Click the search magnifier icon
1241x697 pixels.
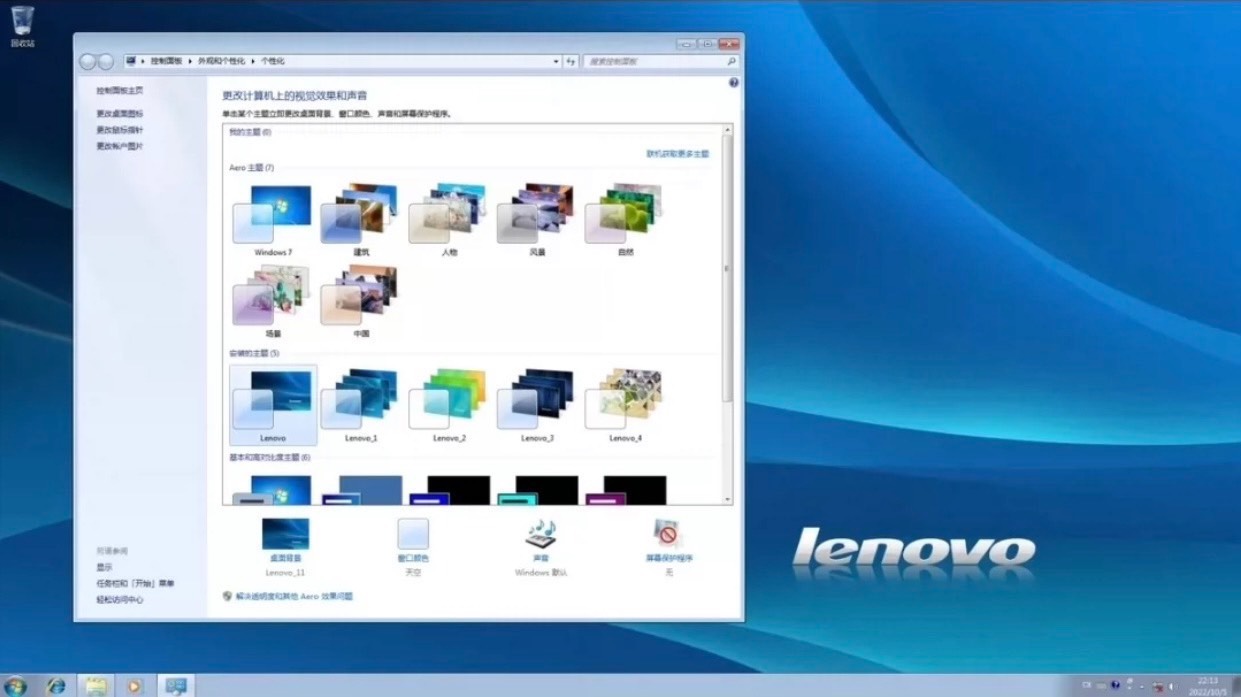[731, 61]
